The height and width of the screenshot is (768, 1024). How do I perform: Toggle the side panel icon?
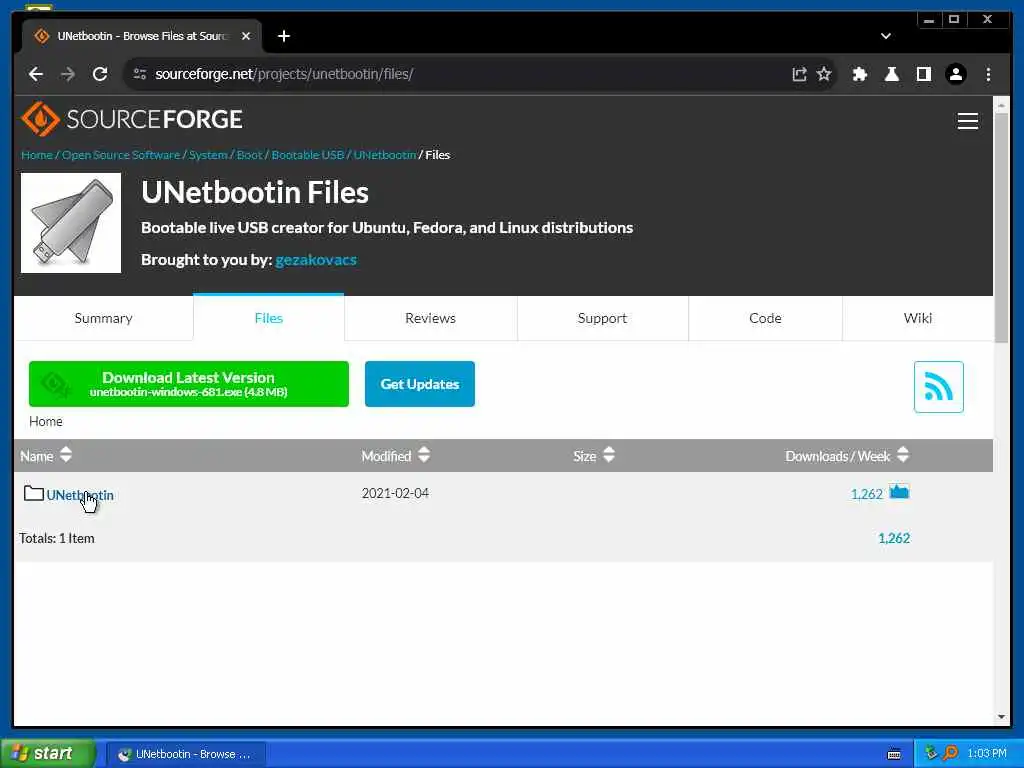923,74
